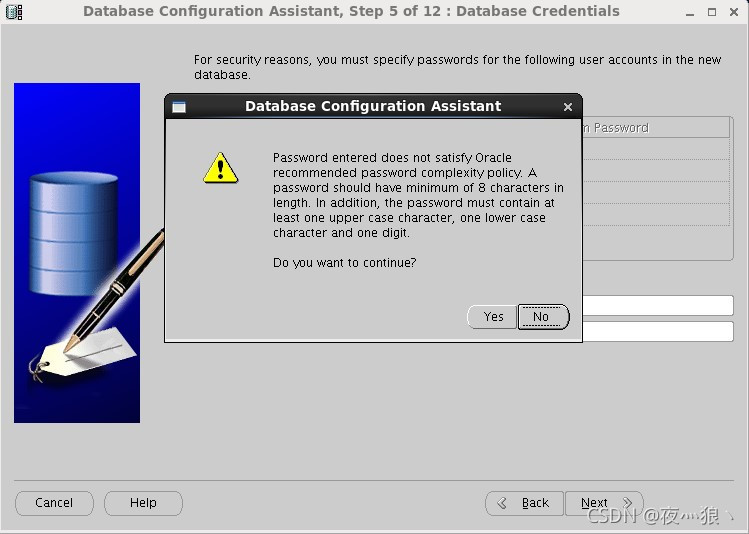The height and width of the screenshot is (534, 749).
Task: Go Back to the previous step
Action: point(524,503)
